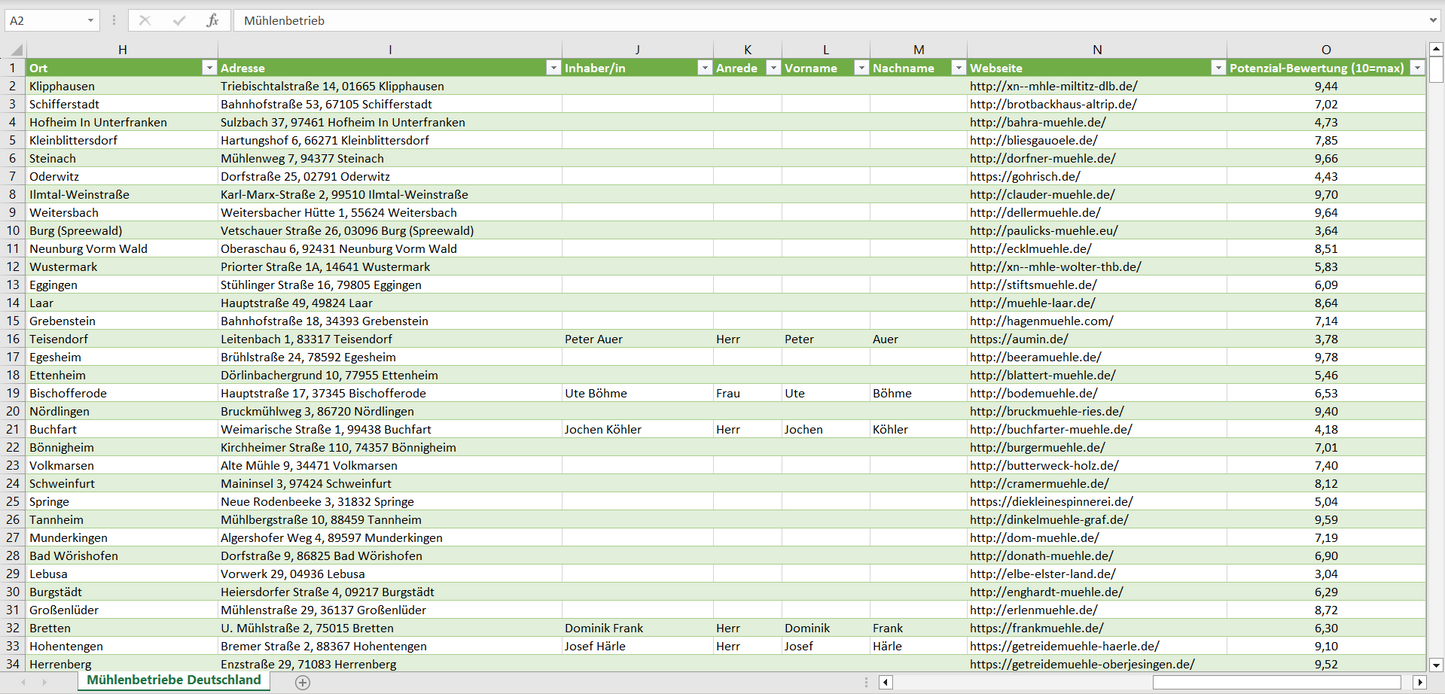This screenshot has height=694, width=1445.
Task: Click the Select All corner triangle
Action: (16, 49)
